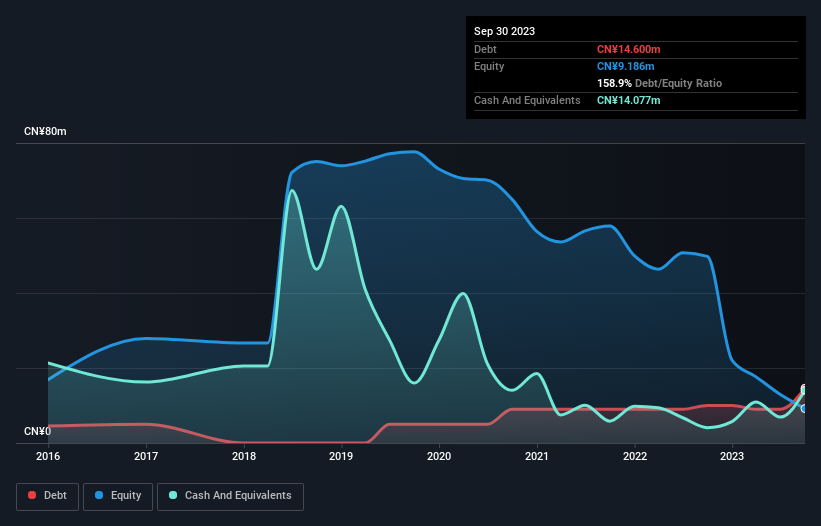
Task: Select the red Debt endpoint marker
Action: [804, 388]
